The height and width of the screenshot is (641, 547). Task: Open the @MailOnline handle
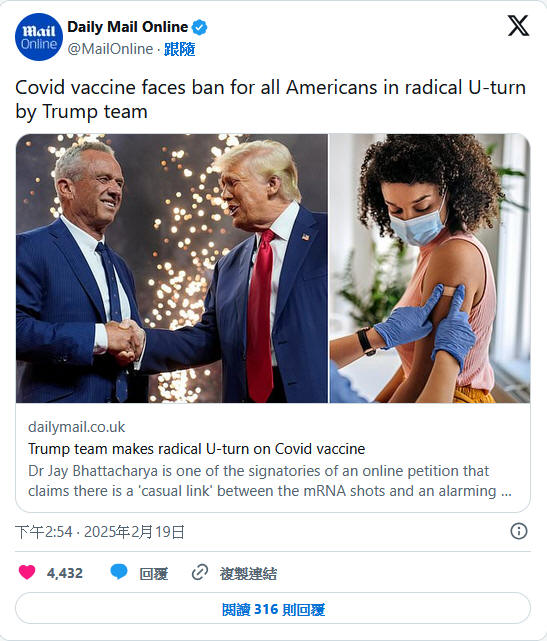click(110, 49)
